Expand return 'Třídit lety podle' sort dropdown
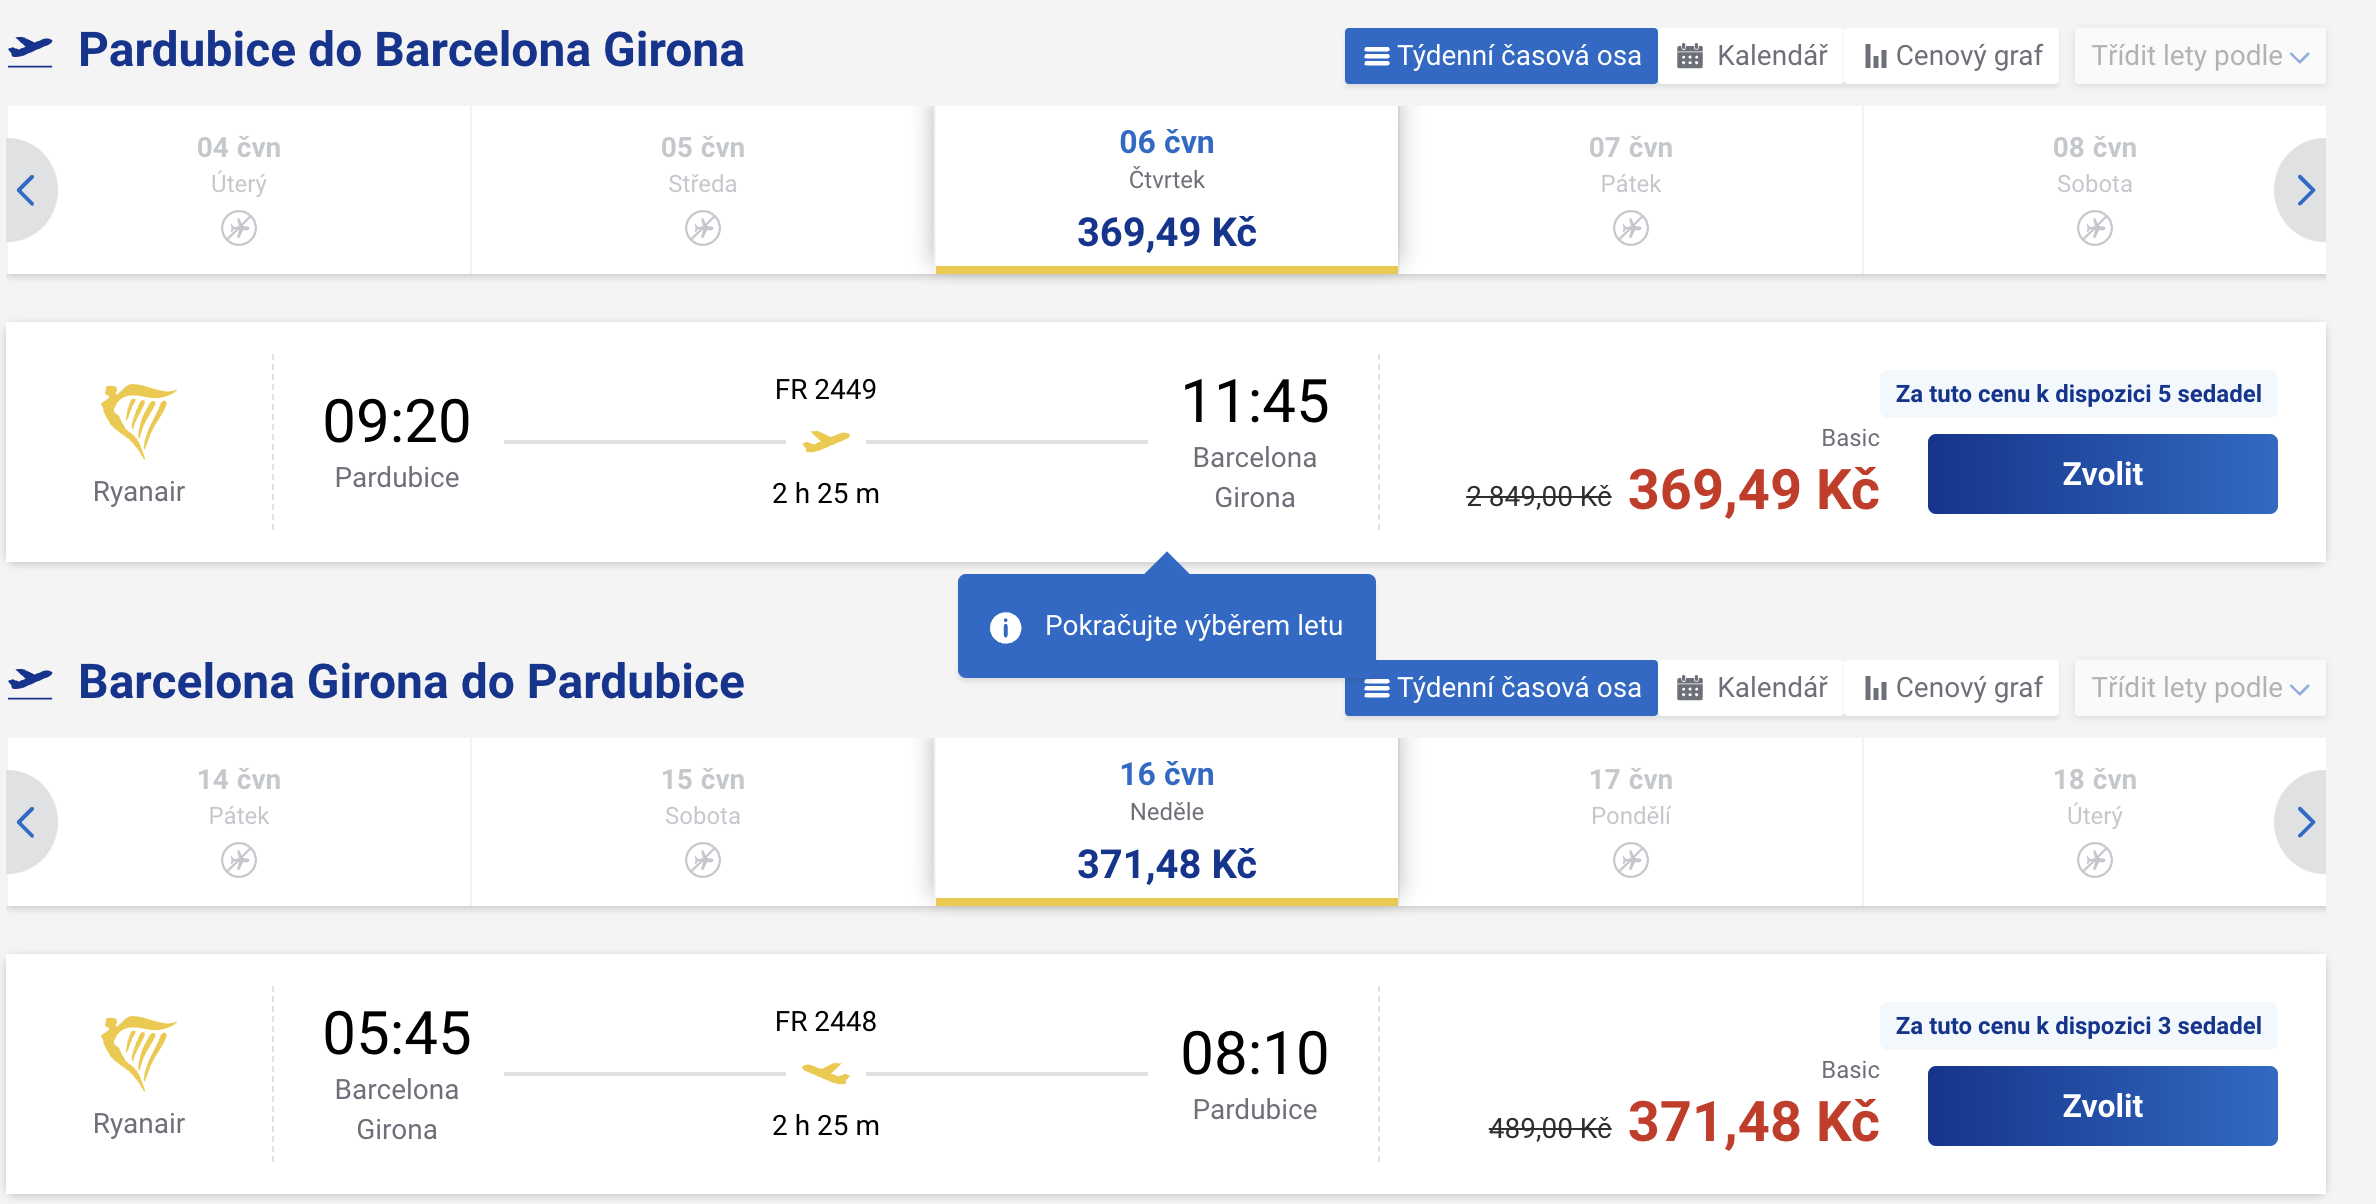The height and width of the screenshot is (1204, 2376). tap(2199, 688)
